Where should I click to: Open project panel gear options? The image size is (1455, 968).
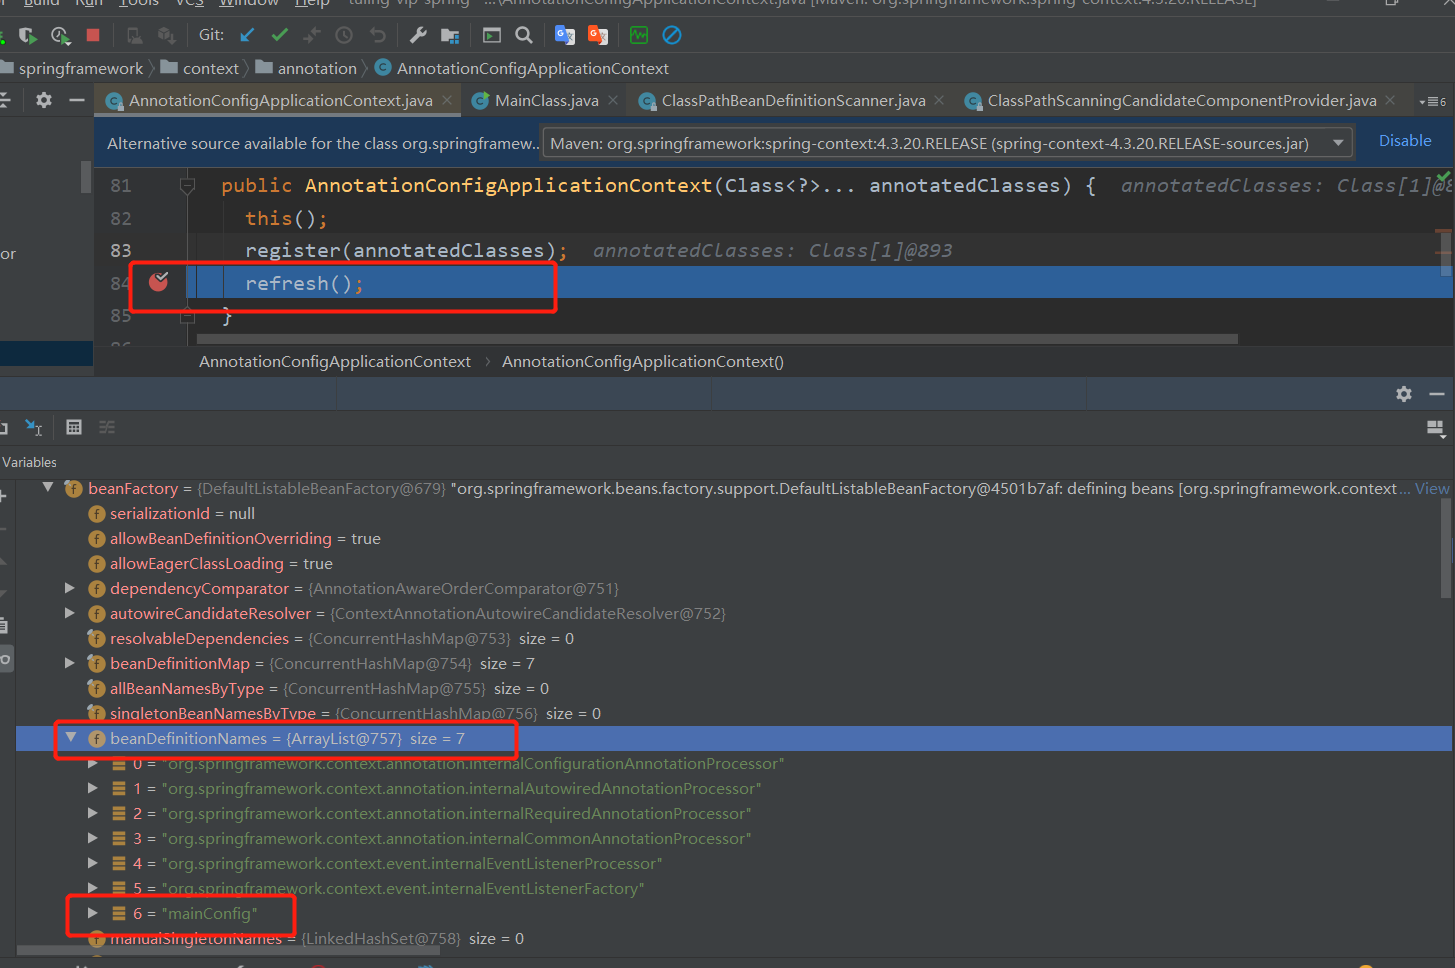click(x=44, y=100)
